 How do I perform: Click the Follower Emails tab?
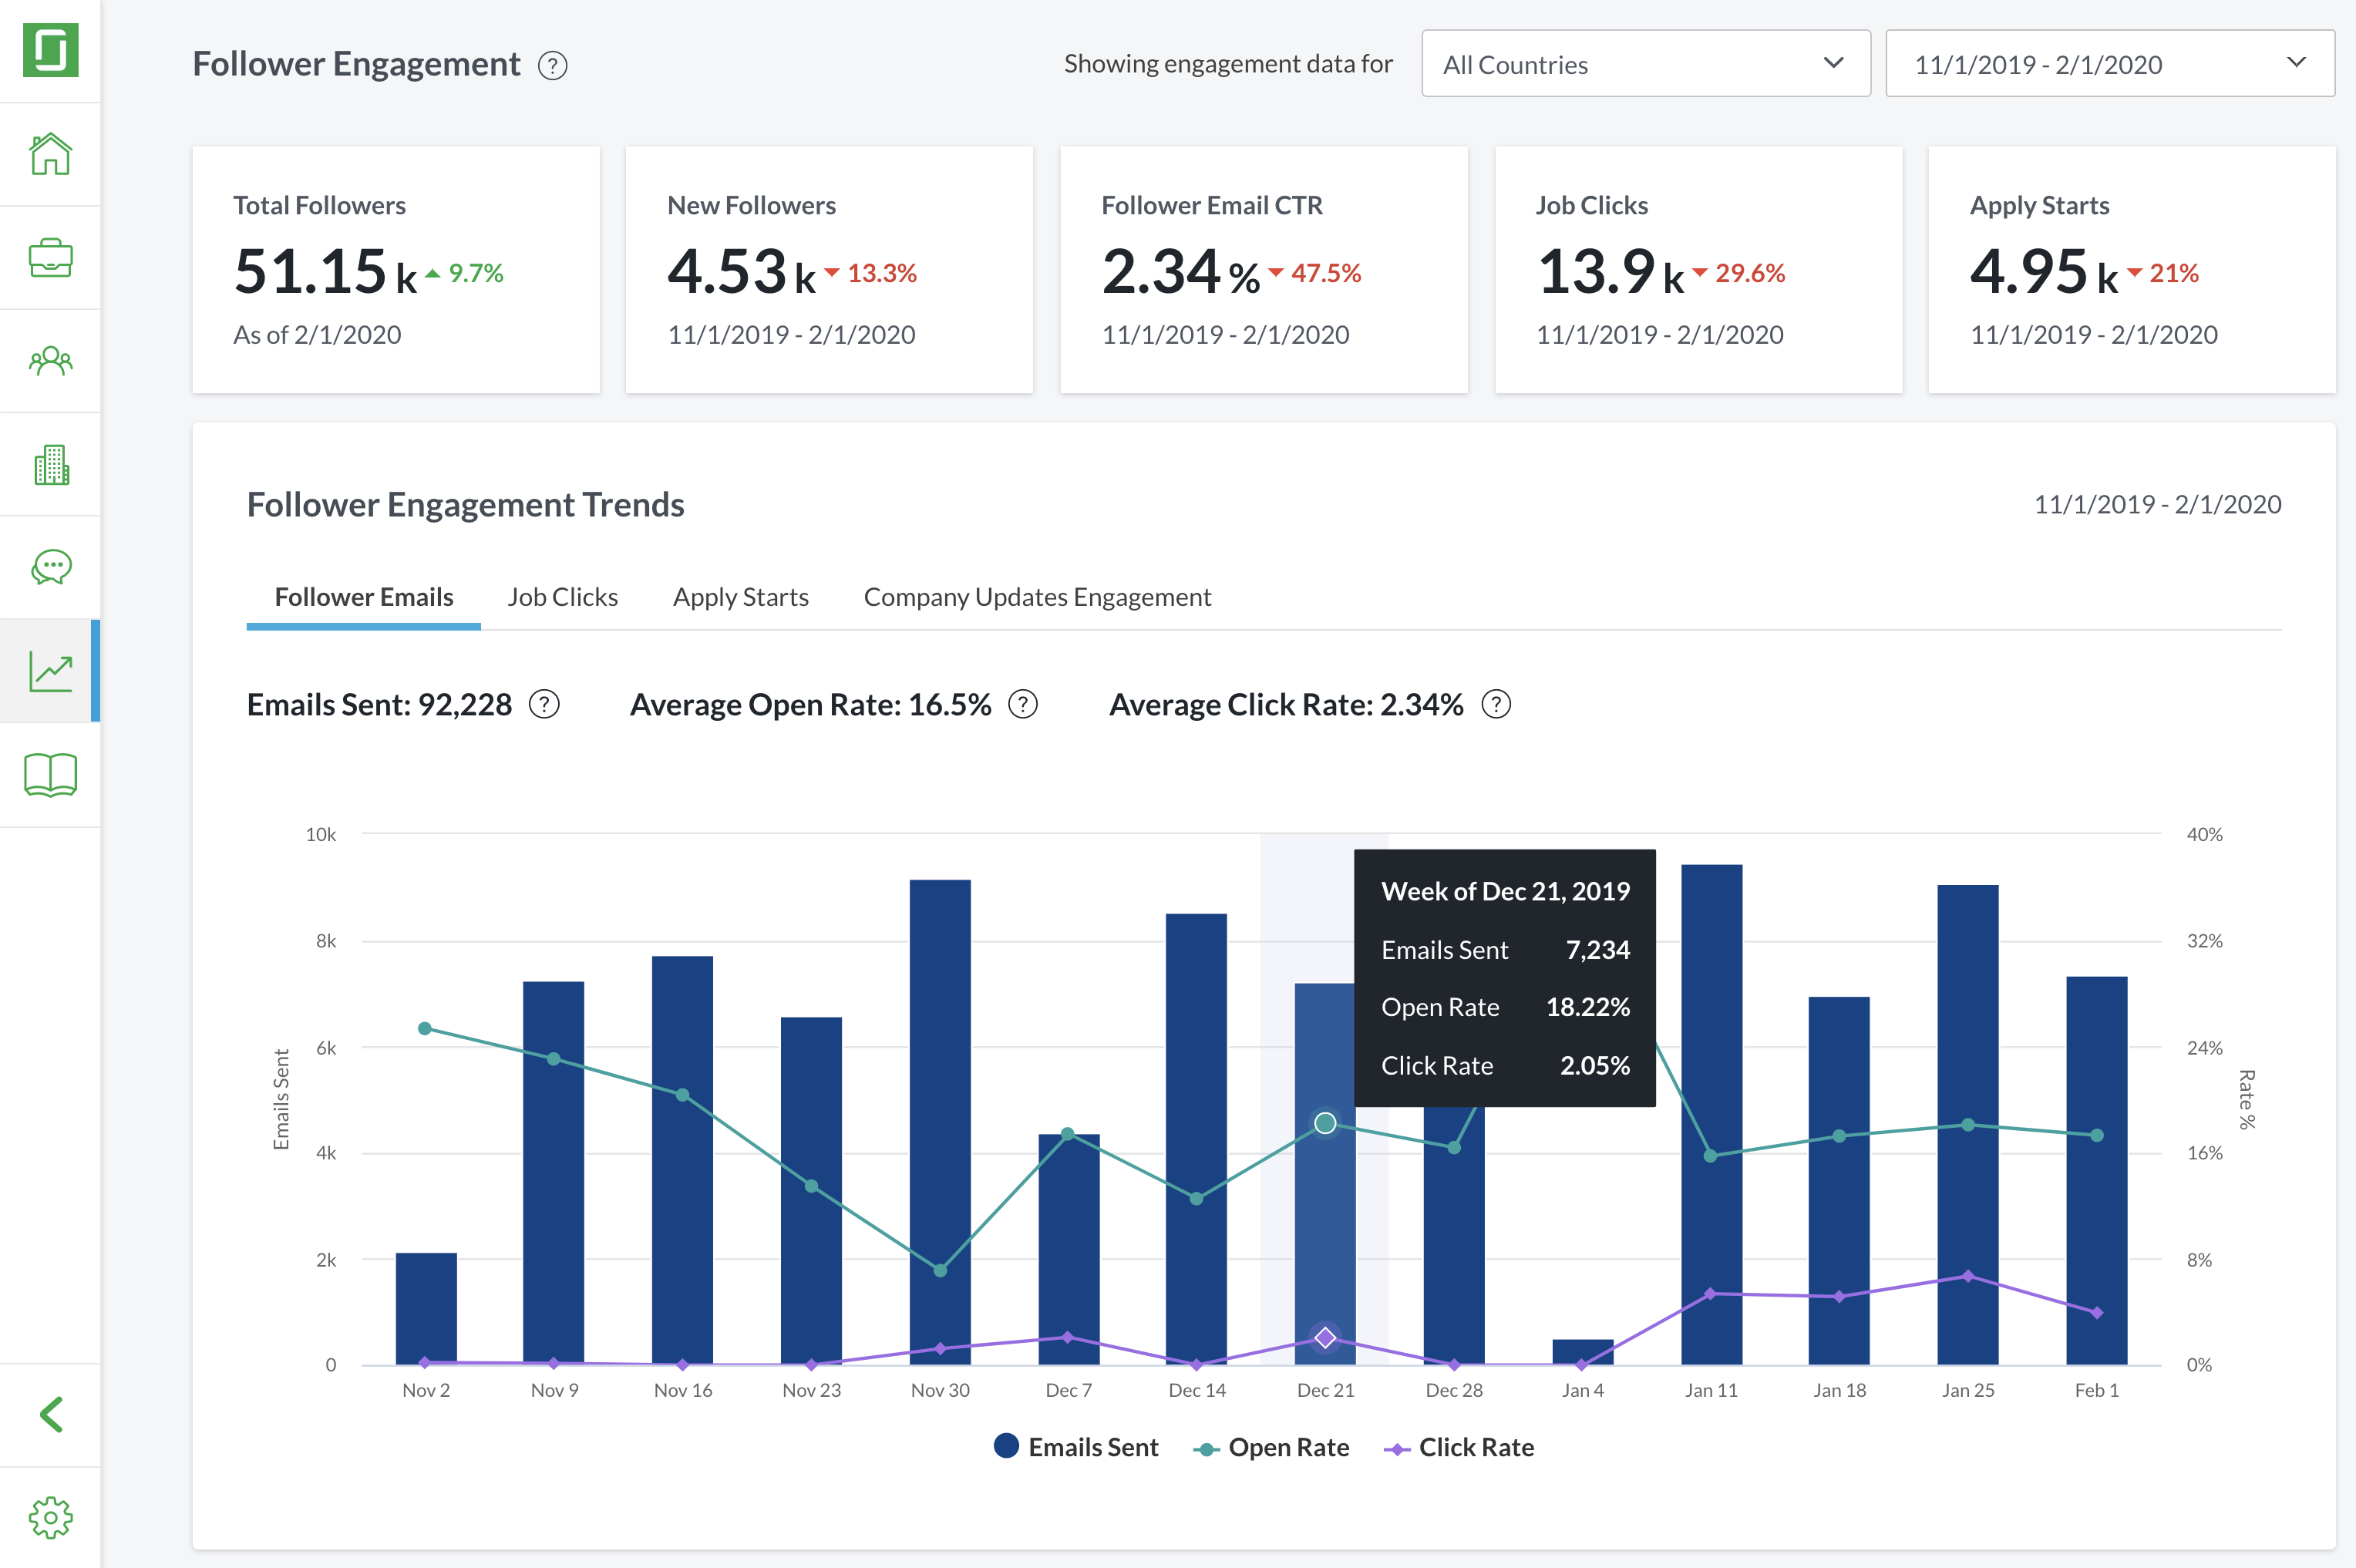[x=362, y=597]
